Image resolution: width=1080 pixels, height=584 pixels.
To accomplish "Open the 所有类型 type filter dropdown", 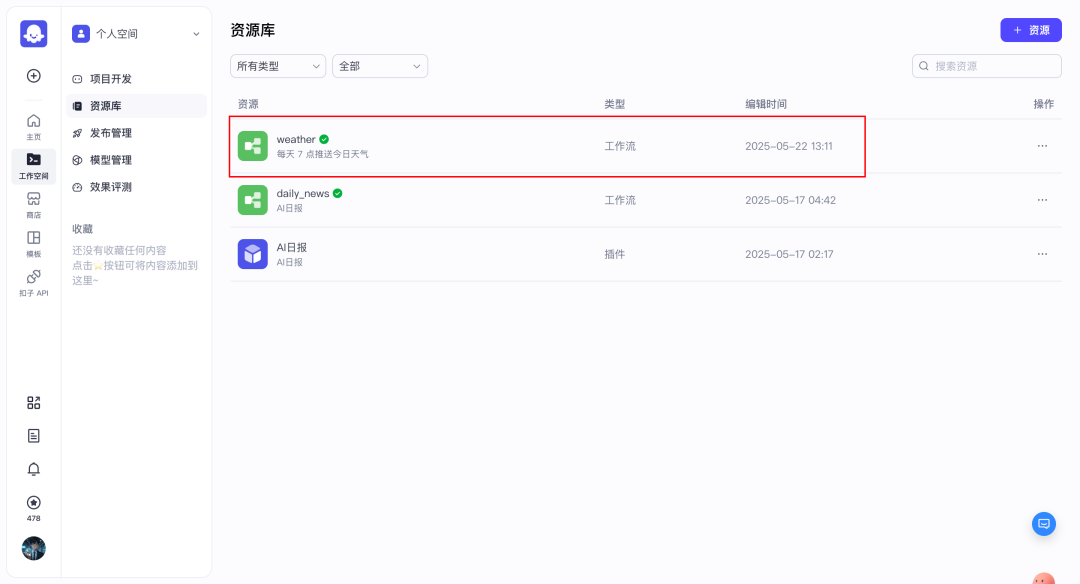I will point(278,66).
